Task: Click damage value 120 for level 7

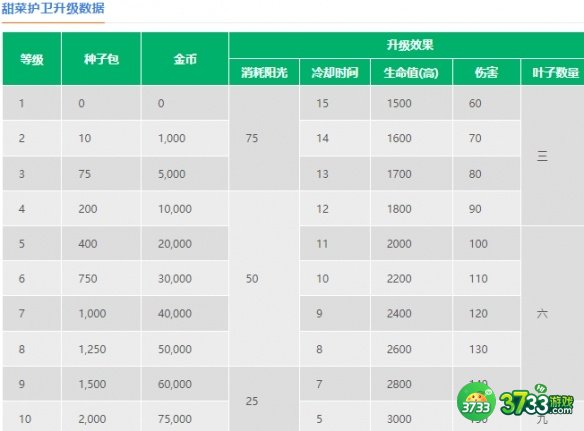Action: 486,314
